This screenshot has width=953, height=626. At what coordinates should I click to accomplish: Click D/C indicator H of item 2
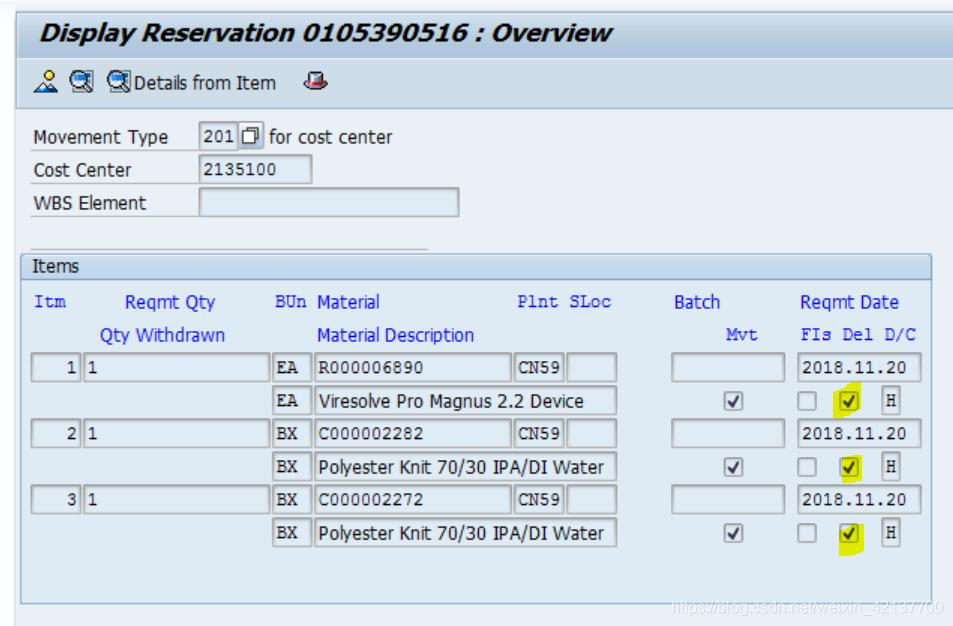(890, 467)
